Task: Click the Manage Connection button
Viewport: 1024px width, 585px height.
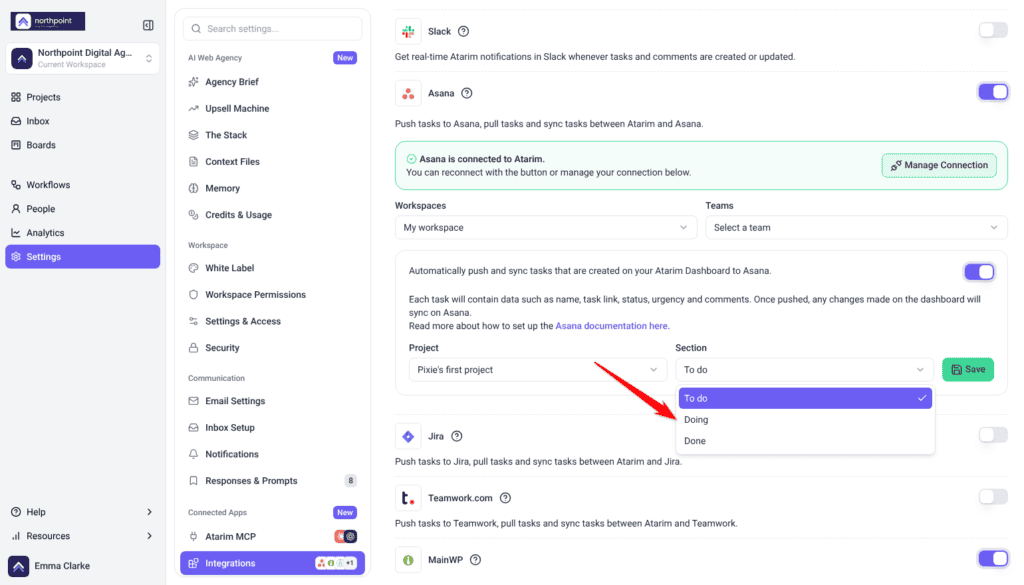Action: click(939, 165)
